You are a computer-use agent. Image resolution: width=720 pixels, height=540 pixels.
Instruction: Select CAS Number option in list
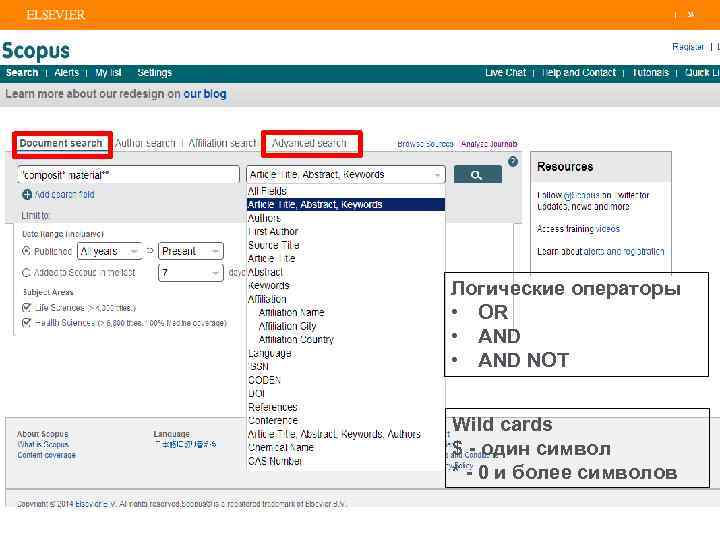coord(275,461)
